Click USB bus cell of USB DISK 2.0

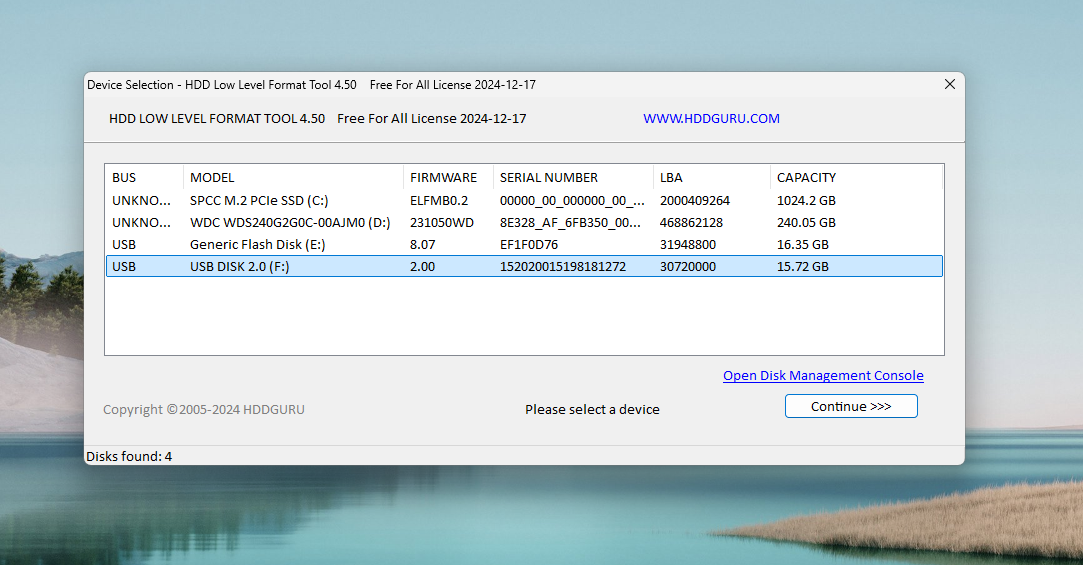(x=124, y=267)
